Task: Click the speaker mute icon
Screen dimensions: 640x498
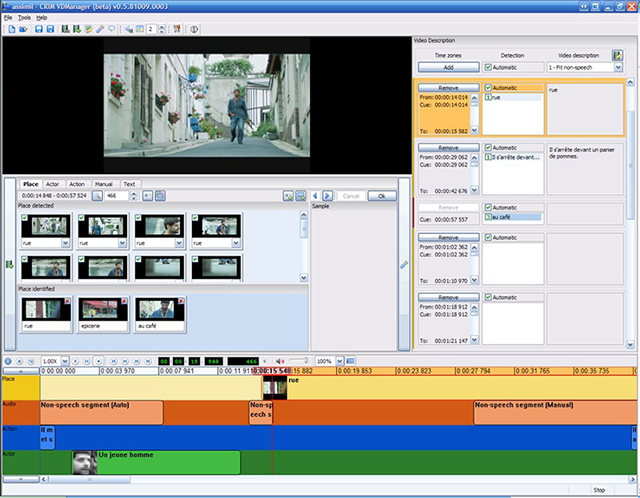Action: point(280,361)
